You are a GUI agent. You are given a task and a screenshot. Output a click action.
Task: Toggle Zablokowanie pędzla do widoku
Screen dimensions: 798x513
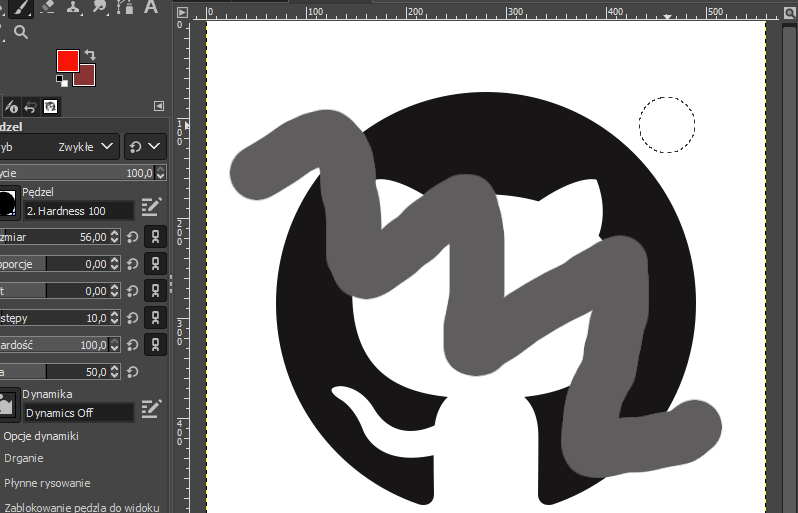click(x=81, y=507)
